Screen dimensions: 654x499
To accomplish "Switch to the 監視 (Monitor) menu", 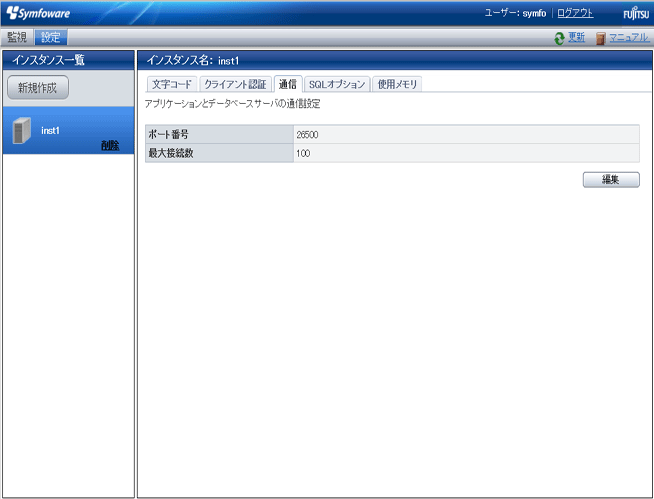I will coord(17,37).
